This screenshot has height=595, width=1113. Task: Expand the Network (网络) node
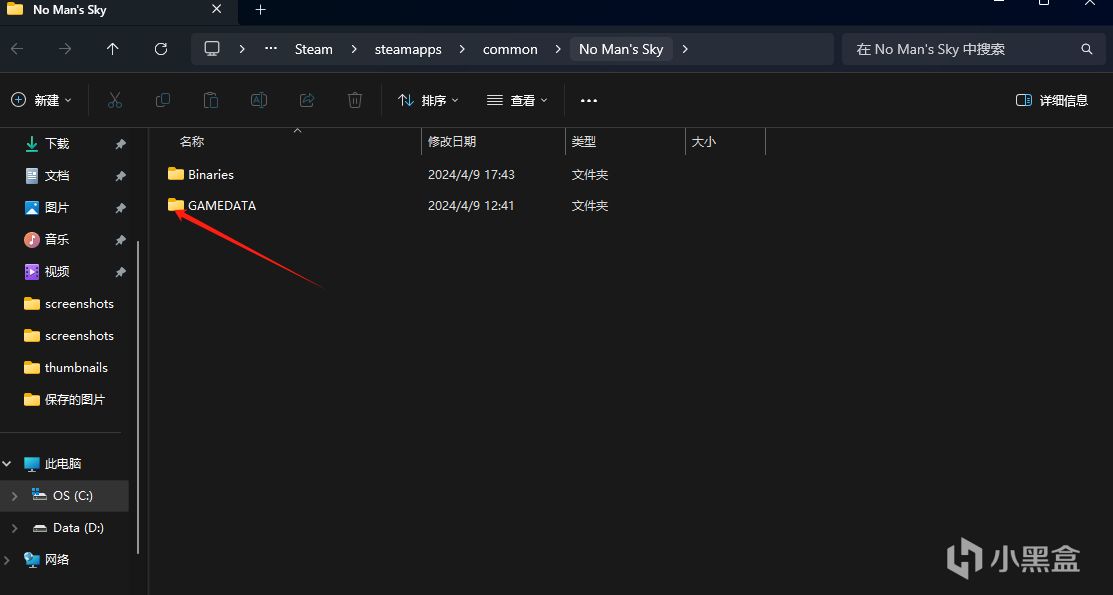pyautogui.click(x=7, y=560)
